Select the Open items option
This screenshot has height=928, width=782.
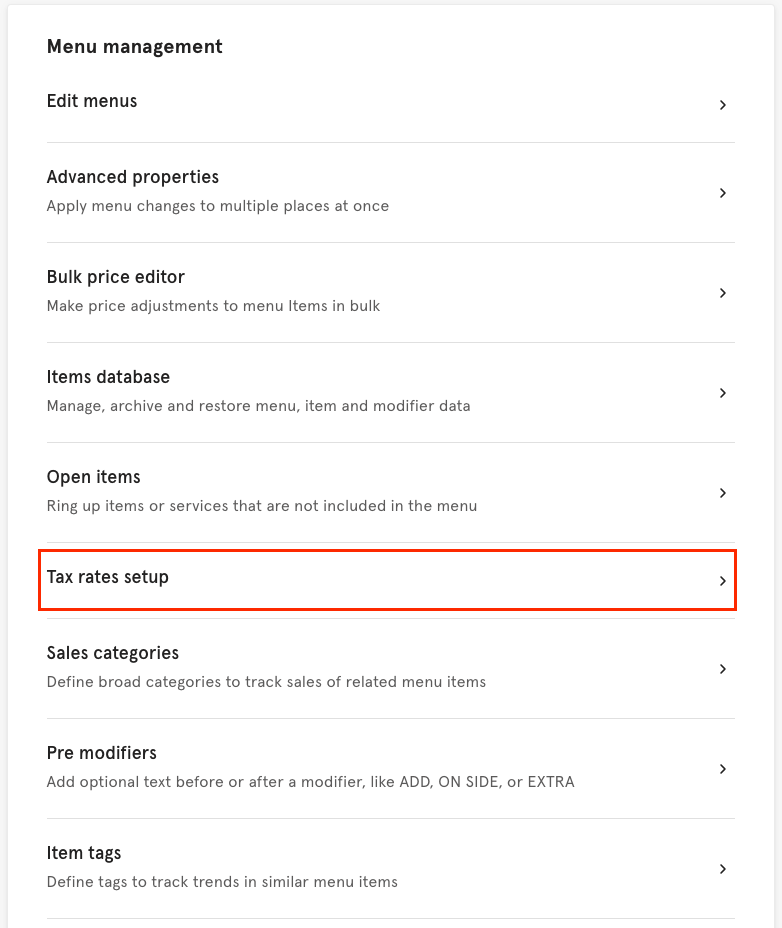click(x=94, y=477)
